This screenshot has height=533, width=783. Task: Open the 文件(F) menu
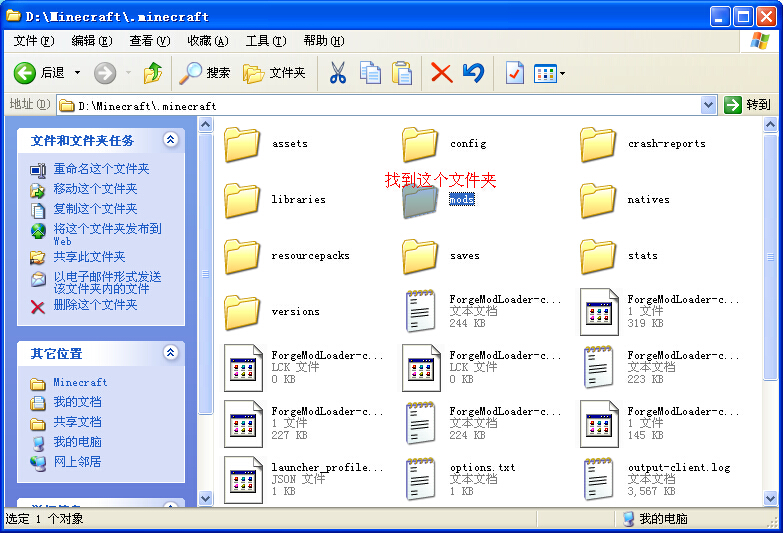point(33,41)
